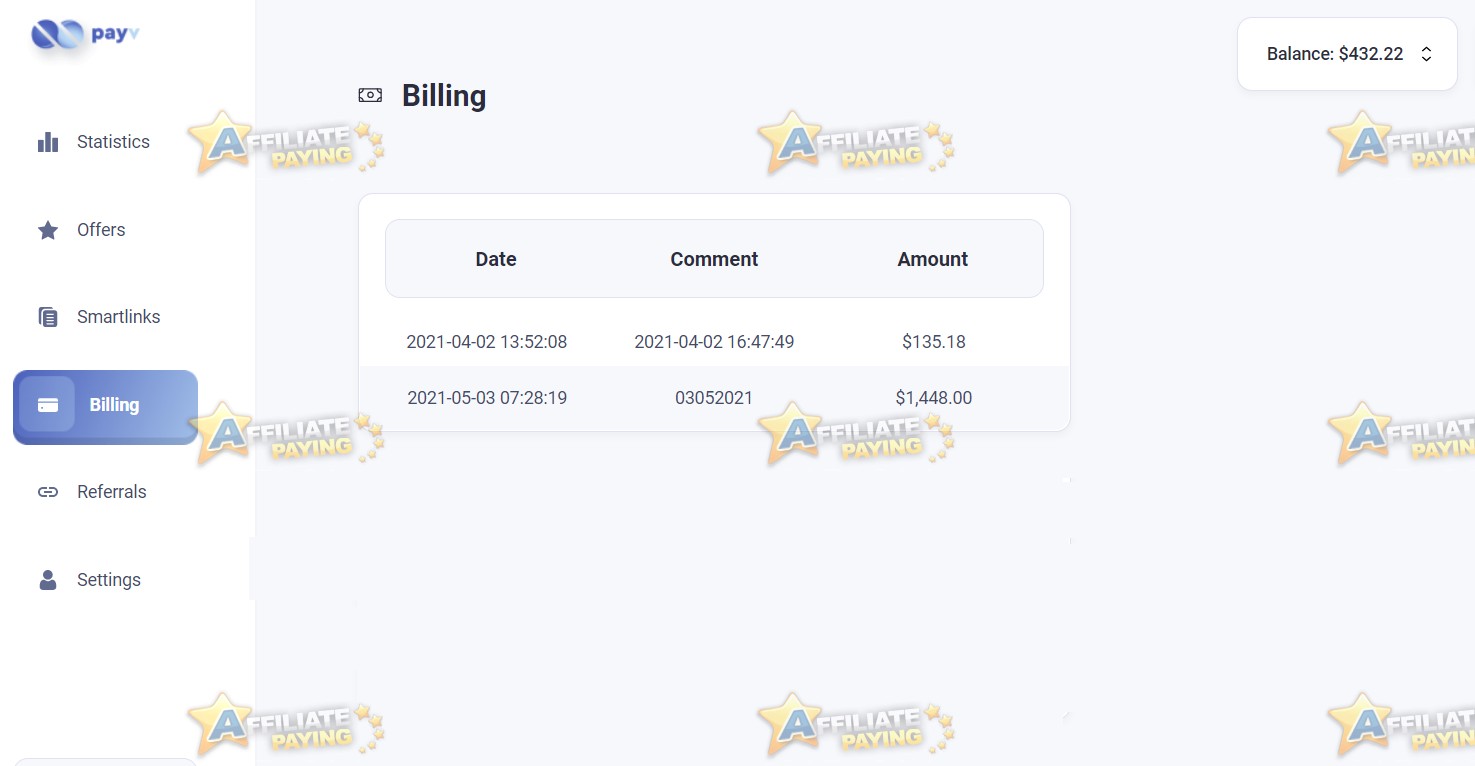Click the Amount column header

(x=933, y=259)
